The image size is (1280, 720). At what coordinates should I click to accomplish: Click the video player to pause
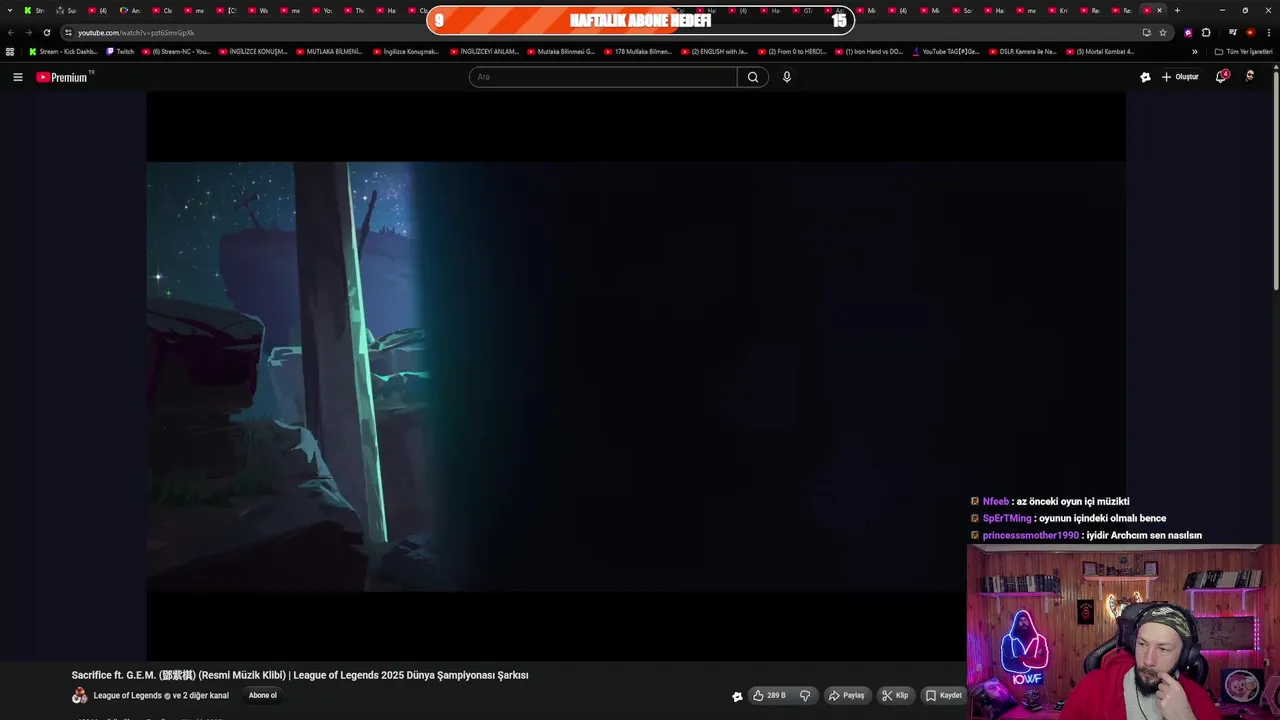[636, 376]
